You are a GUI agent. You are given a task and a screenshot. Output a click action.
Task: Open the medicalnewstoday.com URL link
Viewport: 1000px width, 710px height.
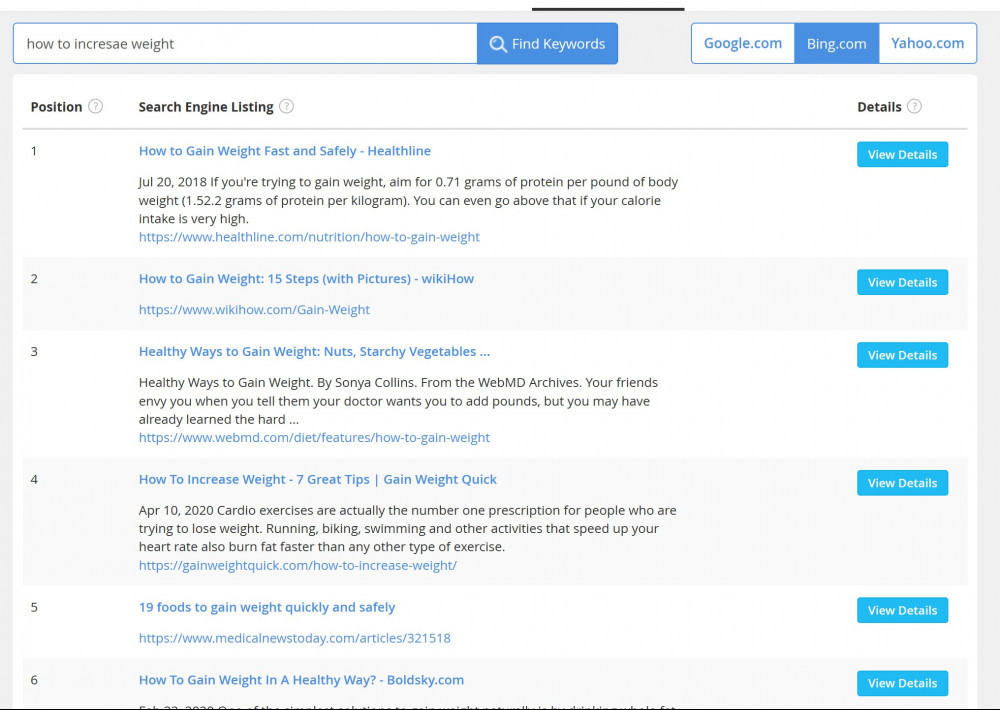pyautogui.click(x=295, y=639)
